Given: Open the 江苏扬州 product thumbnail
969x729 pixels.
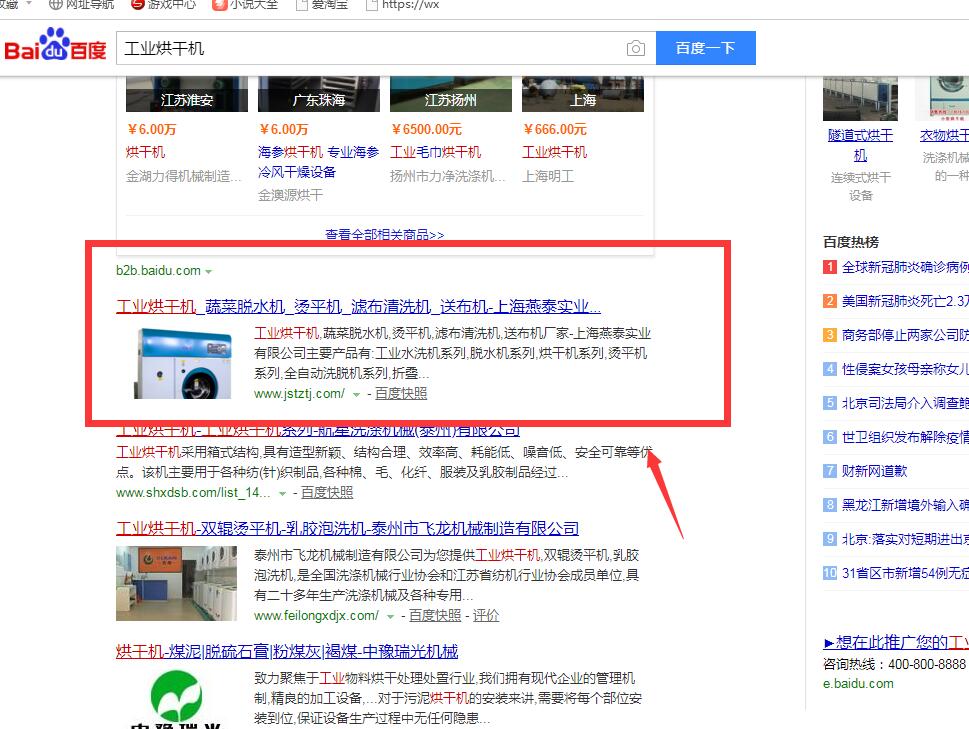Looking at the screenshot, I should (451, 94).
